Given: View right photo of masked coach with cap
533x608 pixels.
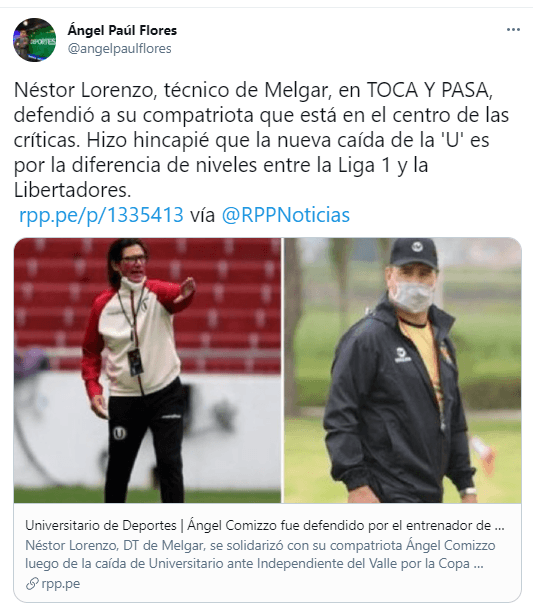Looking at the screenshot, I should coord(402,370).
